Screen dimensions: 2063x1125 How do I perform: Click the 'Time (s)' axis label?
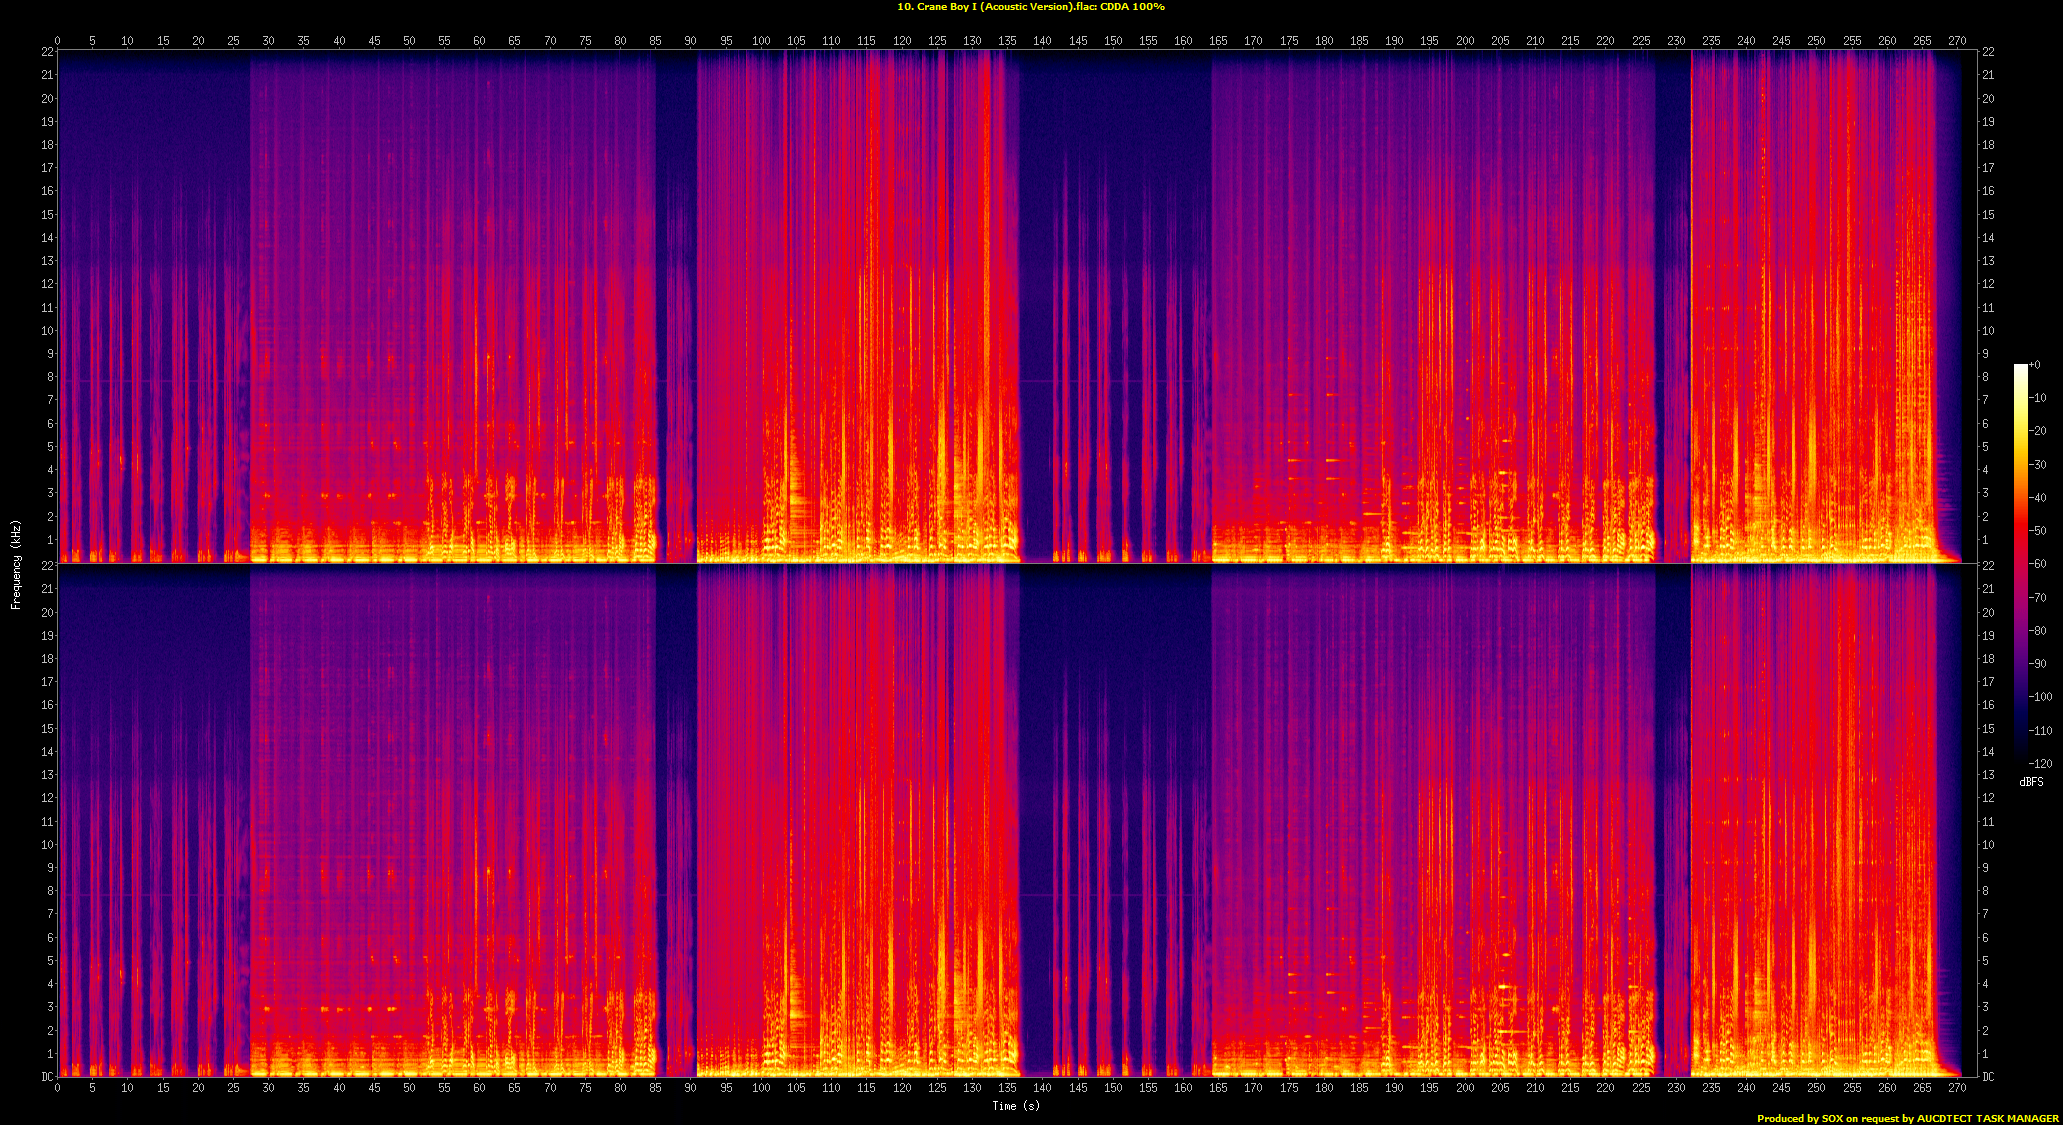(x=1016, y=1106)
